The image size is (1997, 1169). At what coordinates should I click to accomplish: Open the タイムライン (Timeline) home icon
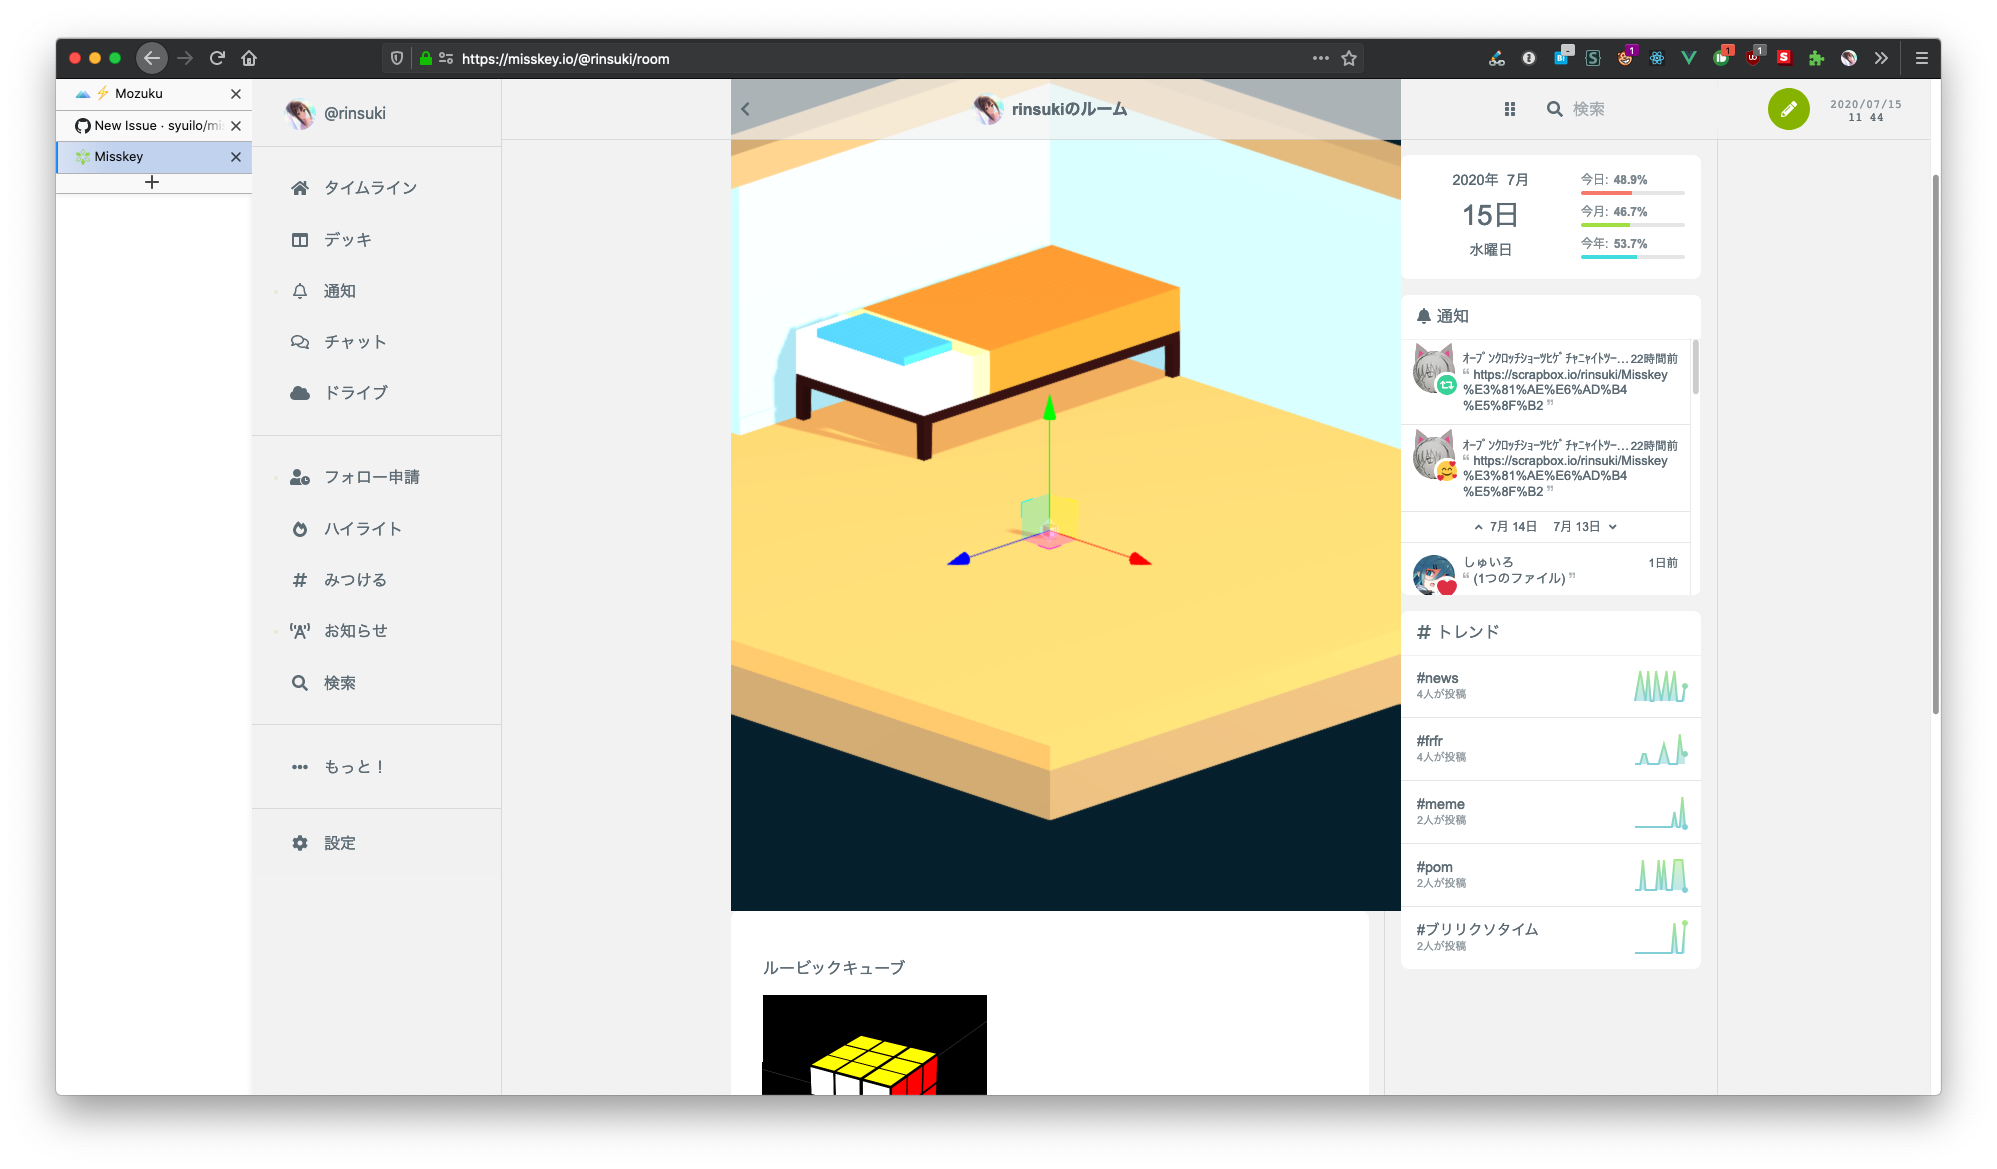(x=299, y=187)
